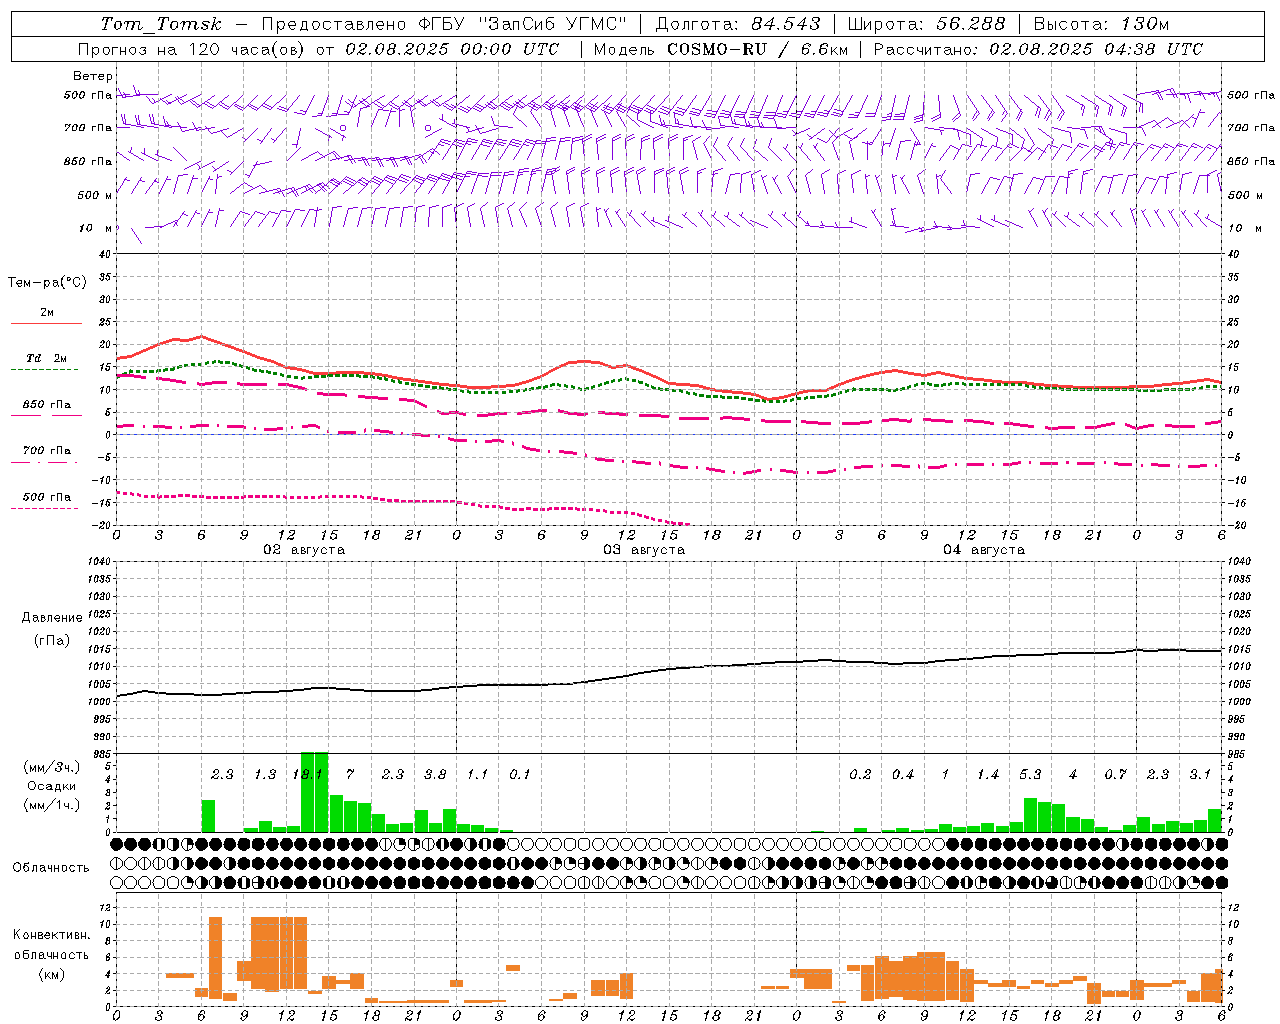Click the 0.2 precipitation value
The height and width of the screenshot is (1024, 1280).
point(860,775)
